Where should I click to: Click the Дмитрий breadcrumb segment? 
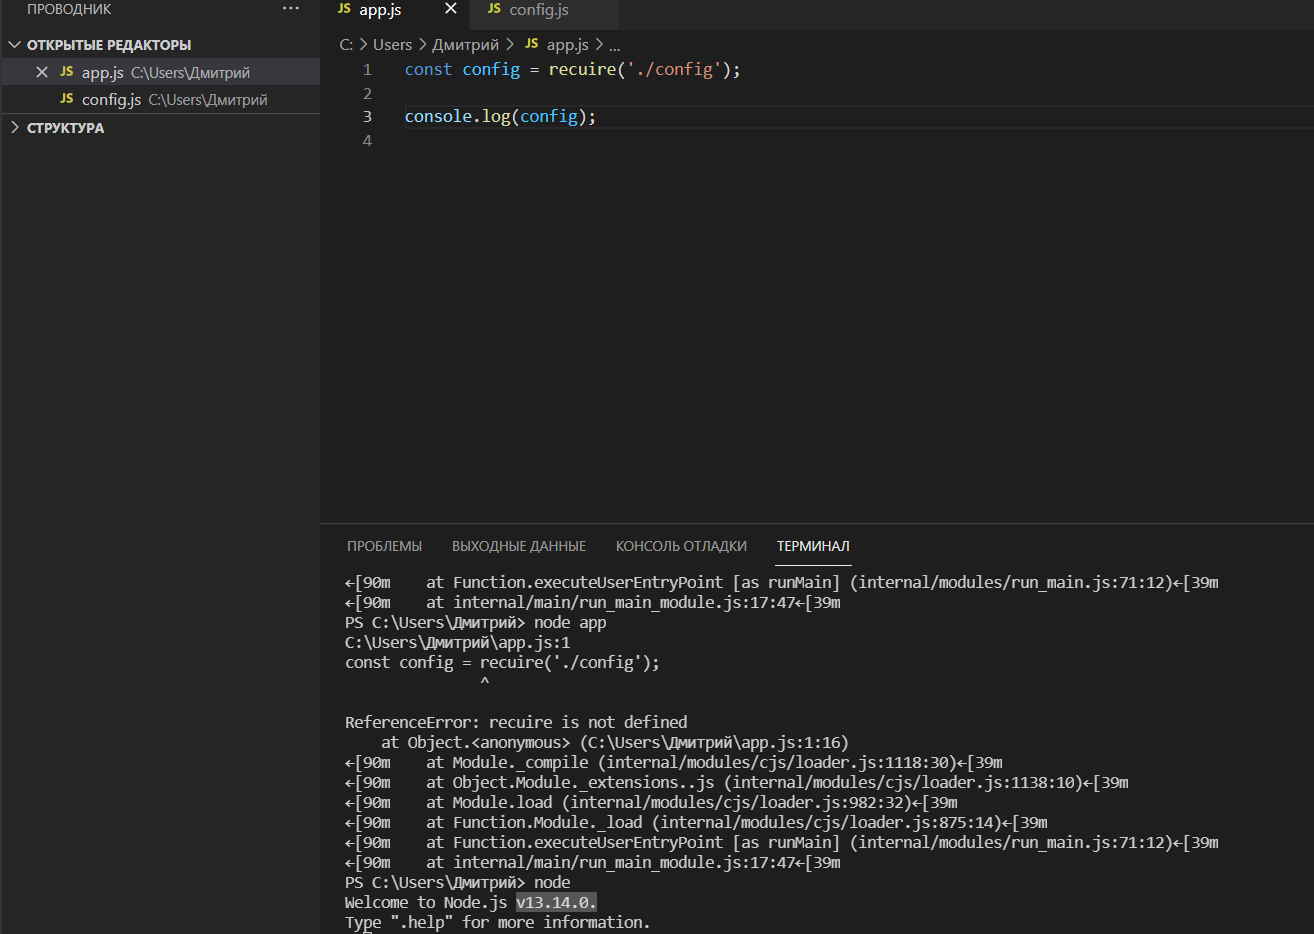point(465,45)
